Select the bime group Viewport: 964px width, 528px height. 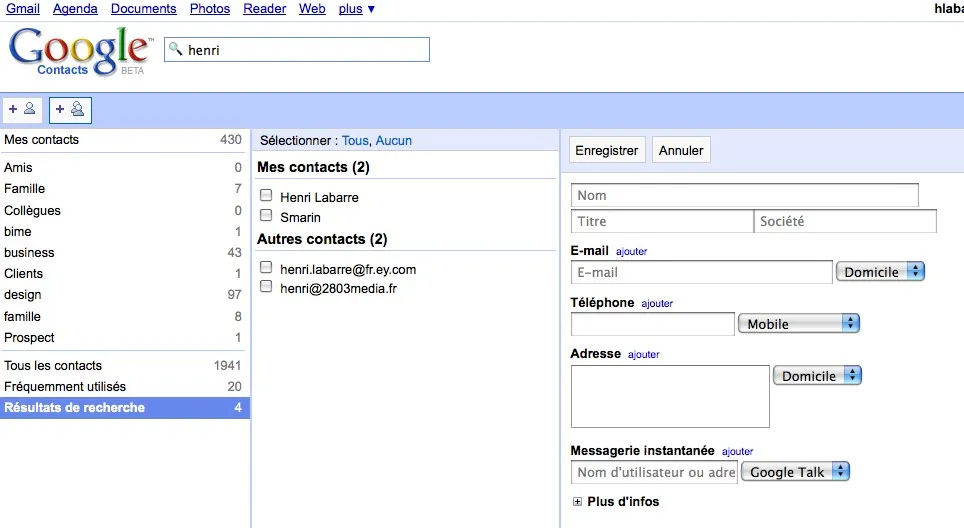click(123, 231)
